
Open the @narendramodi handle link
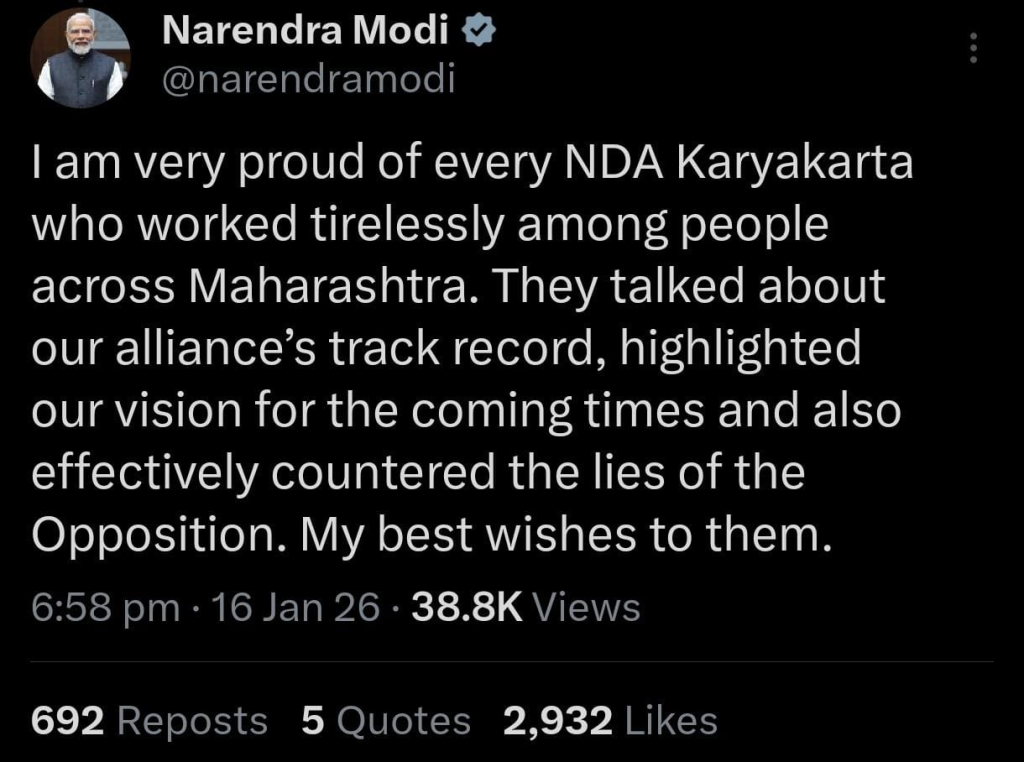(x=308, y=78)
